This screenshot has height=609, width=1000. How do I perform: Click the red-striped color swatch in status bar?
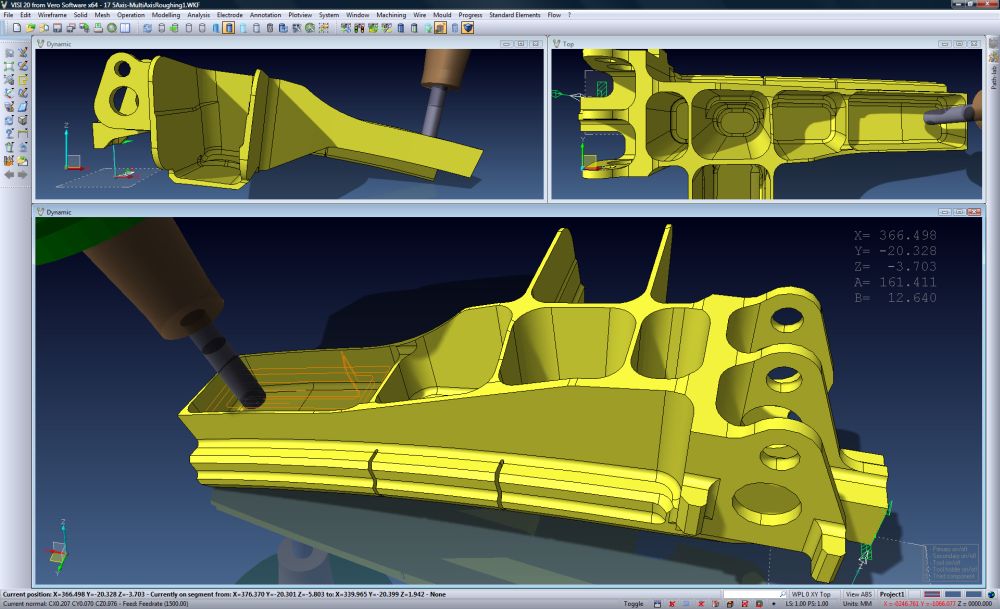(x=932, y=594)
